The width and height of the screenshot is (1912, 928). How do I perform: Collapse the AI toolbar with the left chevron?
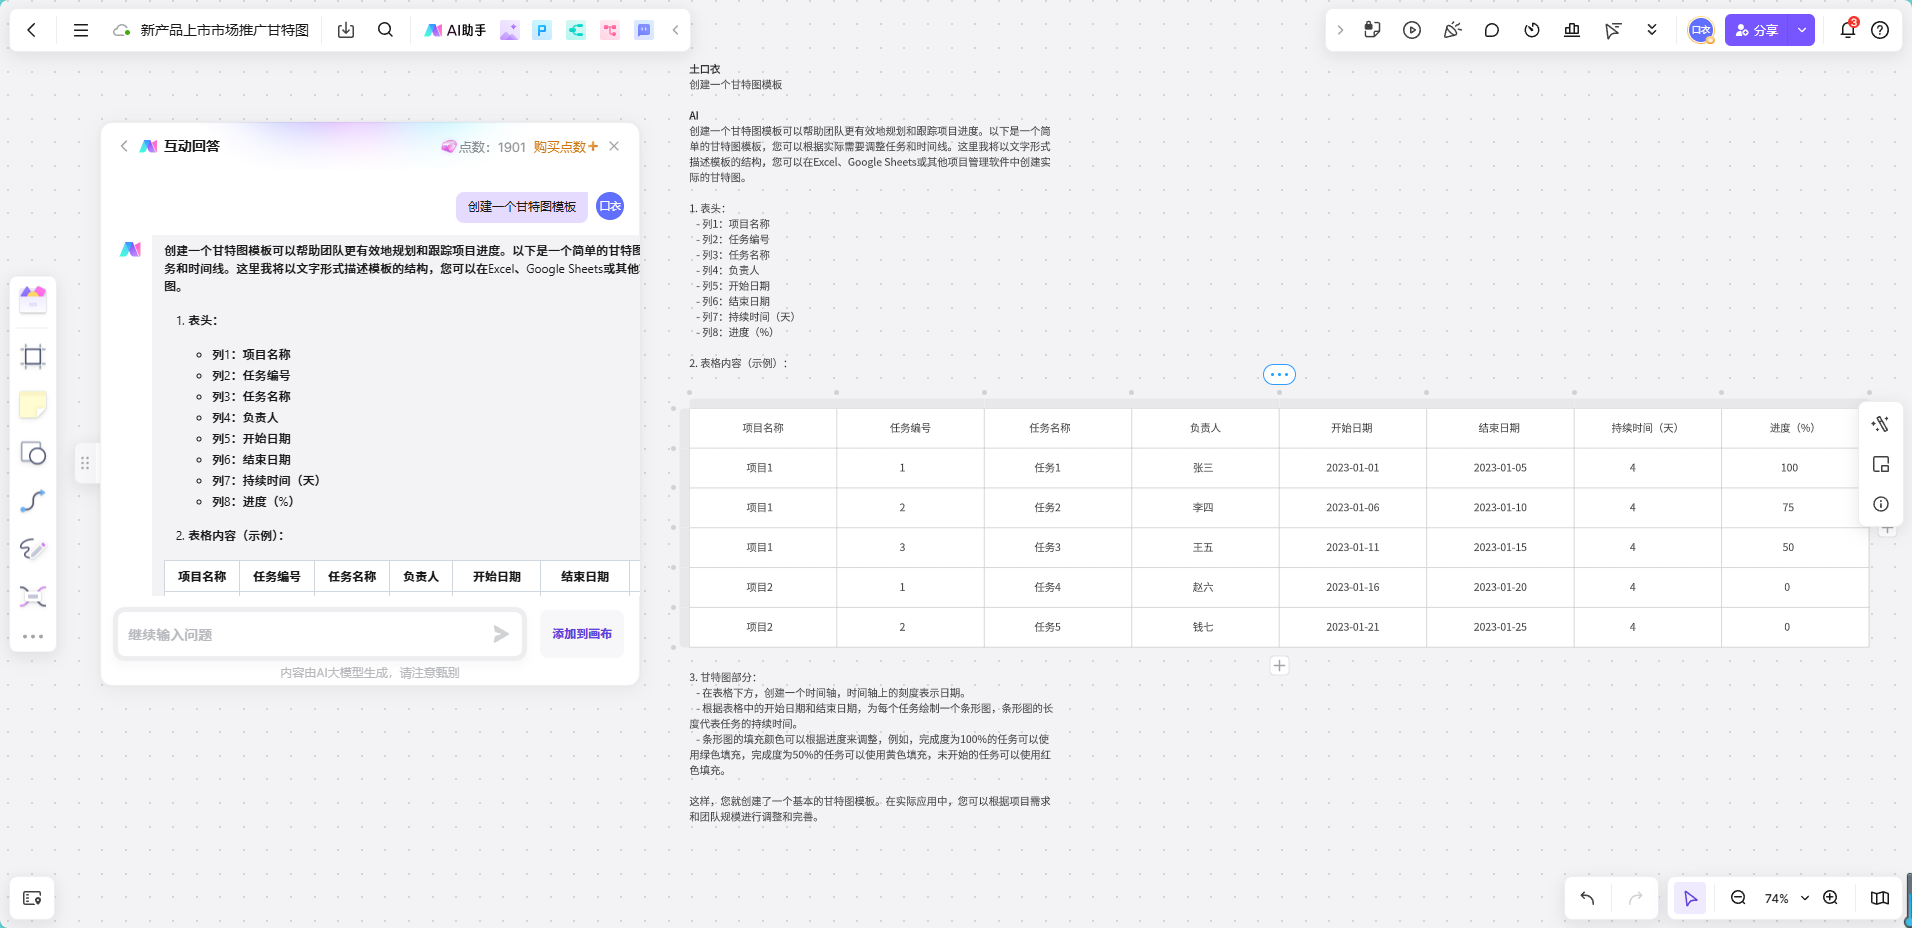click(x=676, y=30)
